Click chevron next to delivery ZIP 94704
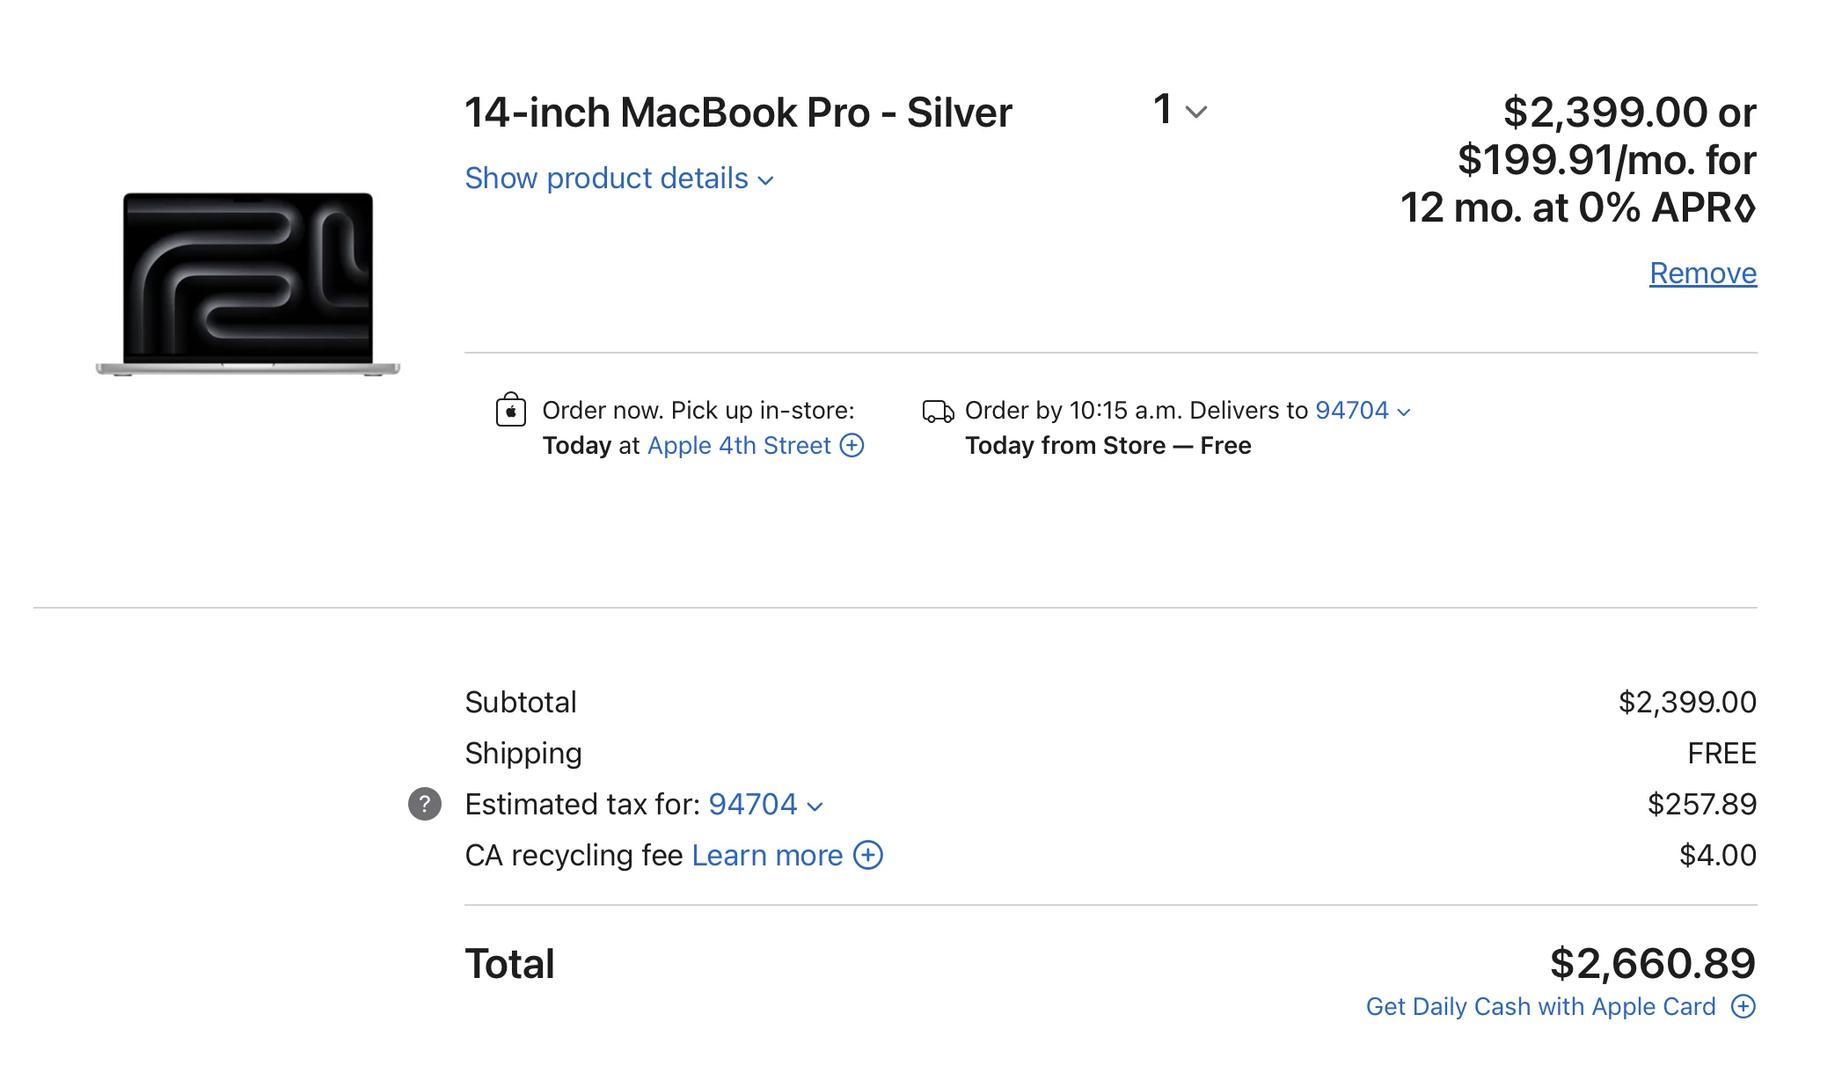Viewport: 1842px width, 1080px height. pos(1404,412)
